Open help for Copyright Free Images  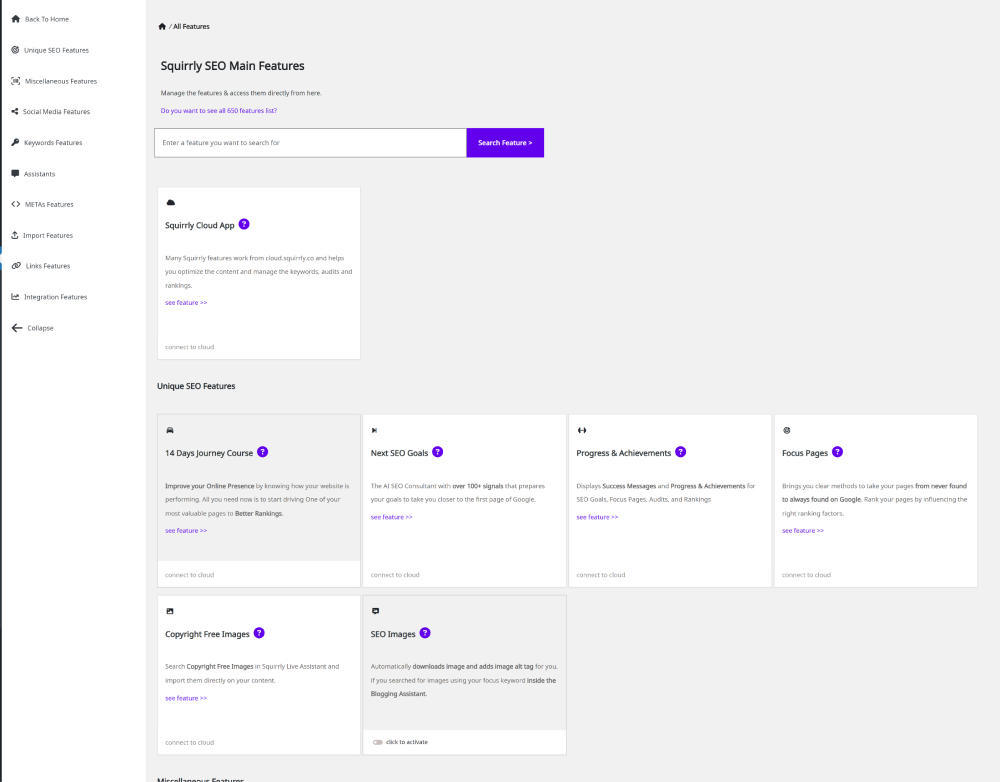click(259, 633)
